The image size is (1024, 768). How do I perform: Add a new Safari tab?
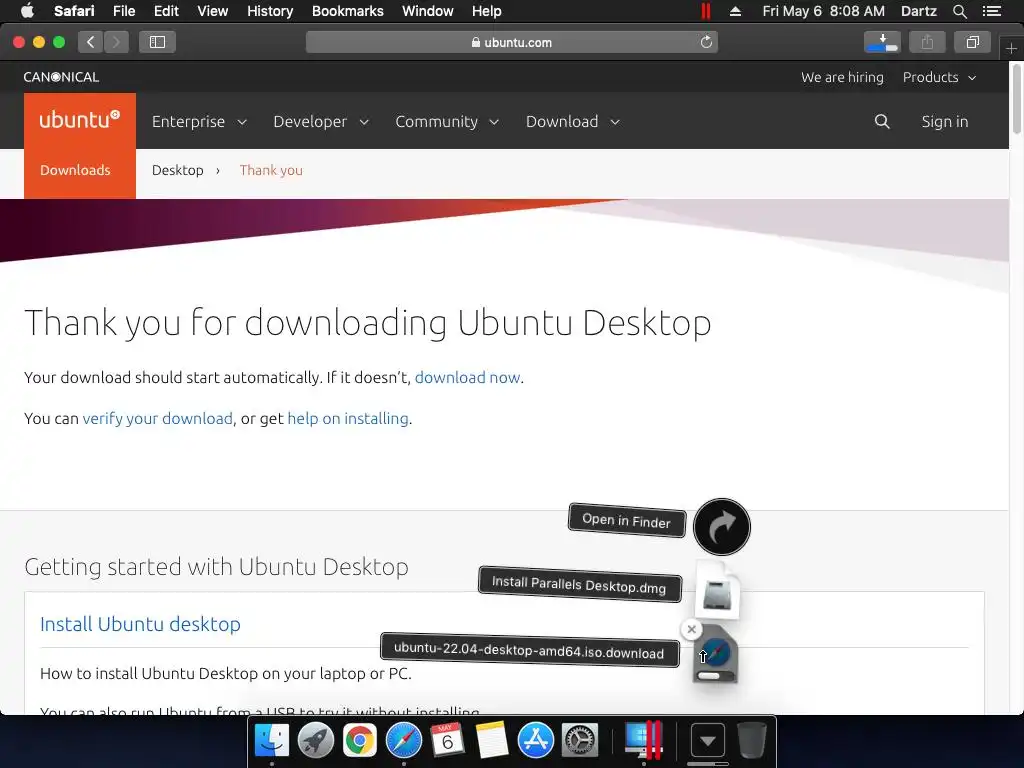click(1011, 48)
